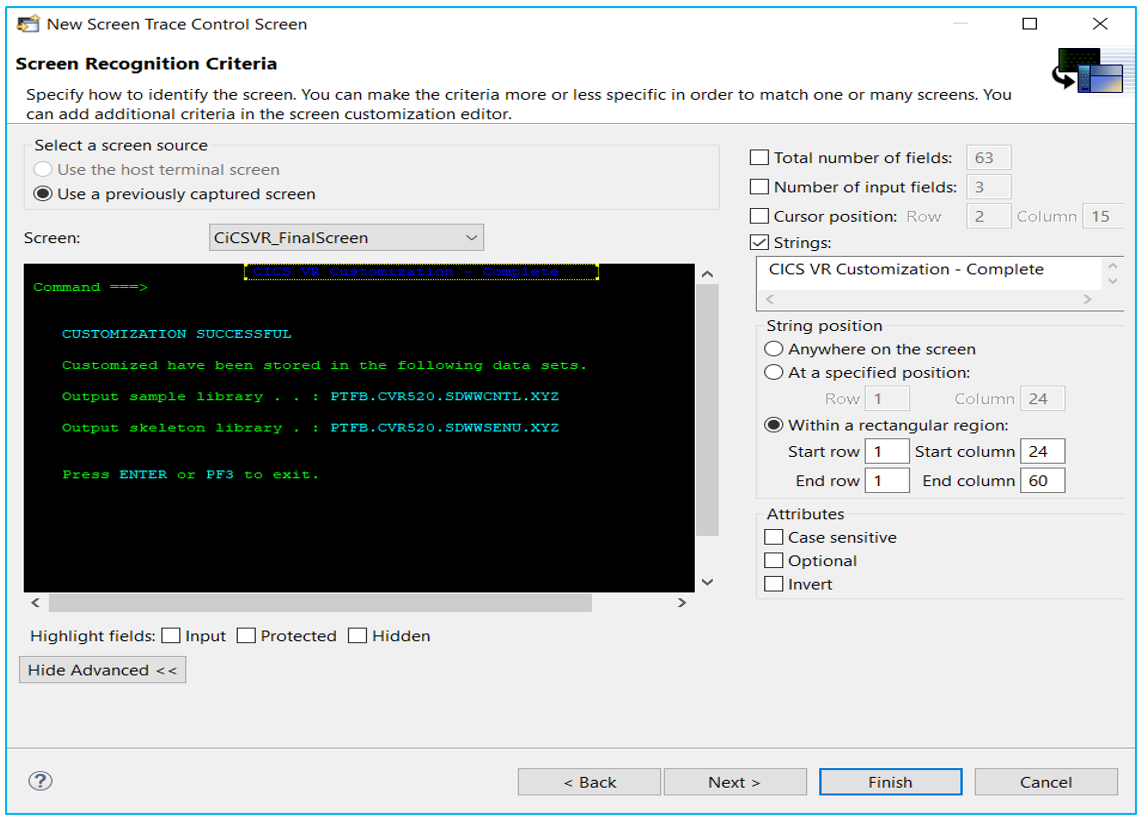Click the Start row input field
Viewport: 1143px width, 817px height.
887,451
